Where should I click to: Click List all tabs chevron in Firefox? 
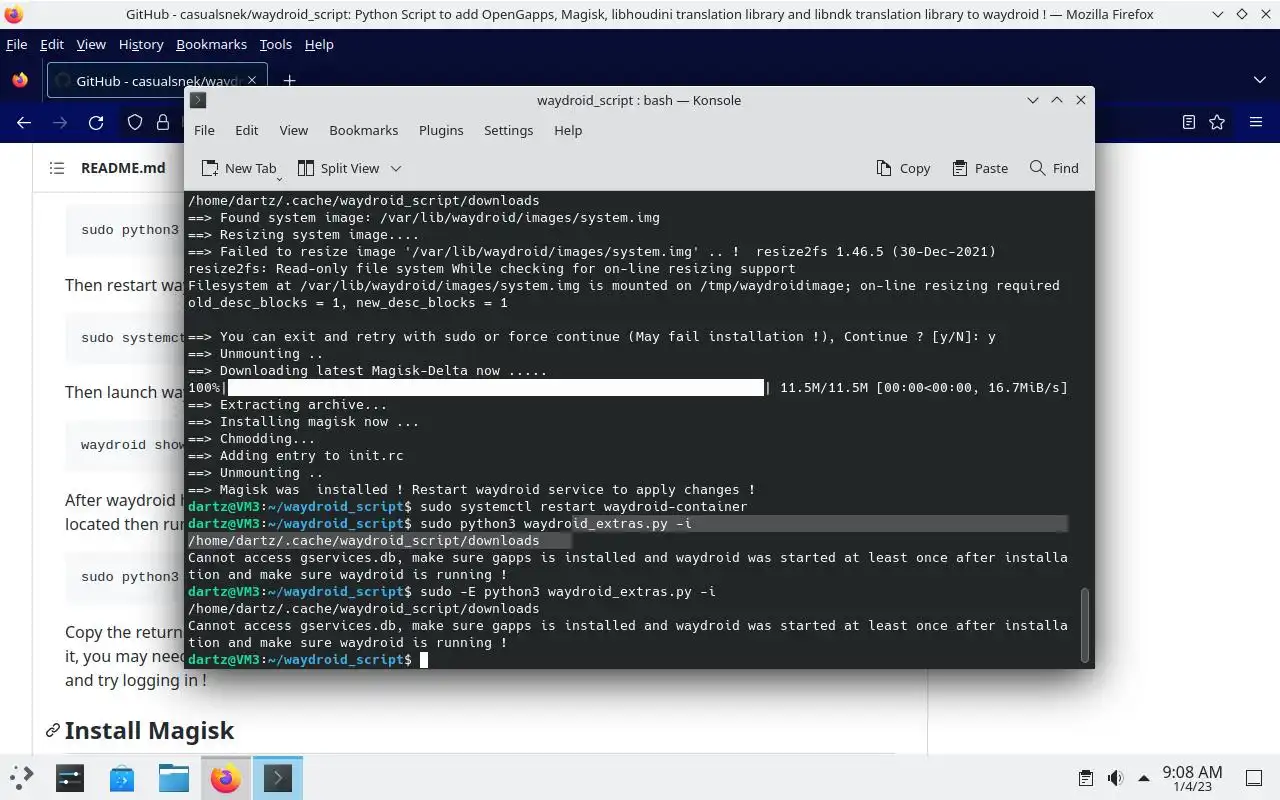(x=1259, y=80)
